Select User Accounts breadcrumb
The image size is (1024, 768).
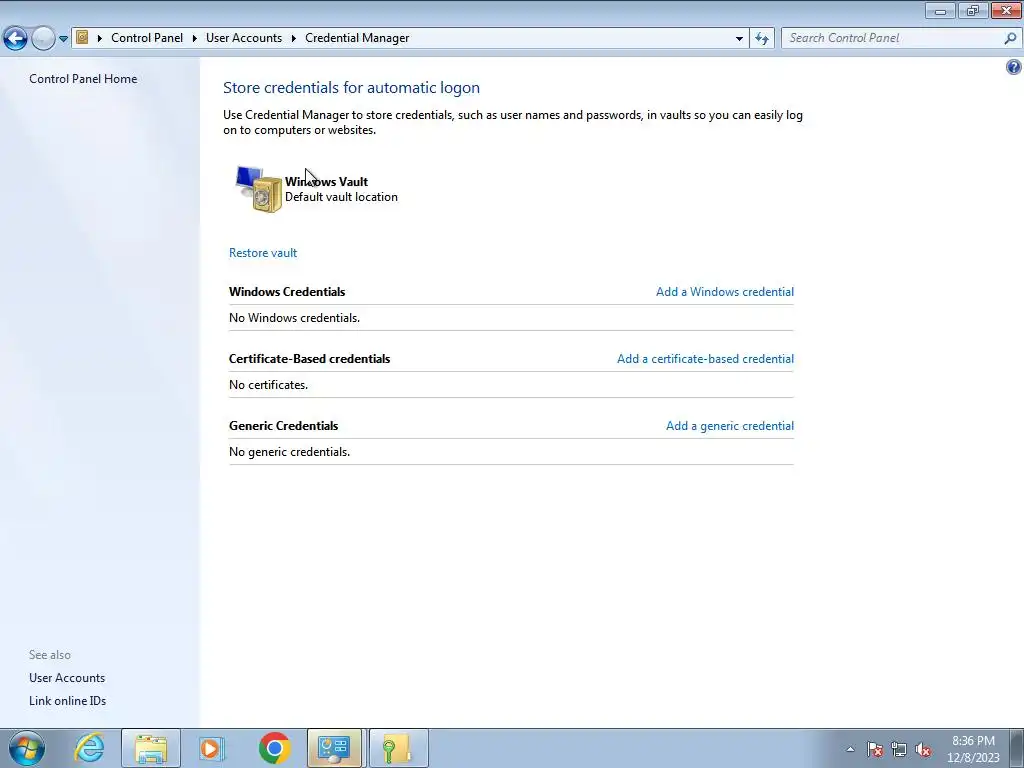(x=244, y=38)
